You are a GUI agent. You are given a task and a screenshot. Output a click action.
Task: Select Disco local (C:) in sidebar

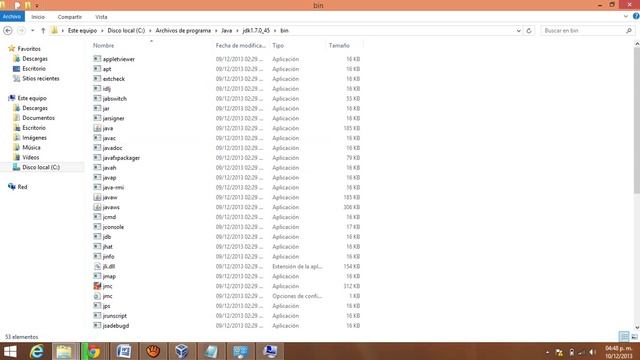point(41,167)
